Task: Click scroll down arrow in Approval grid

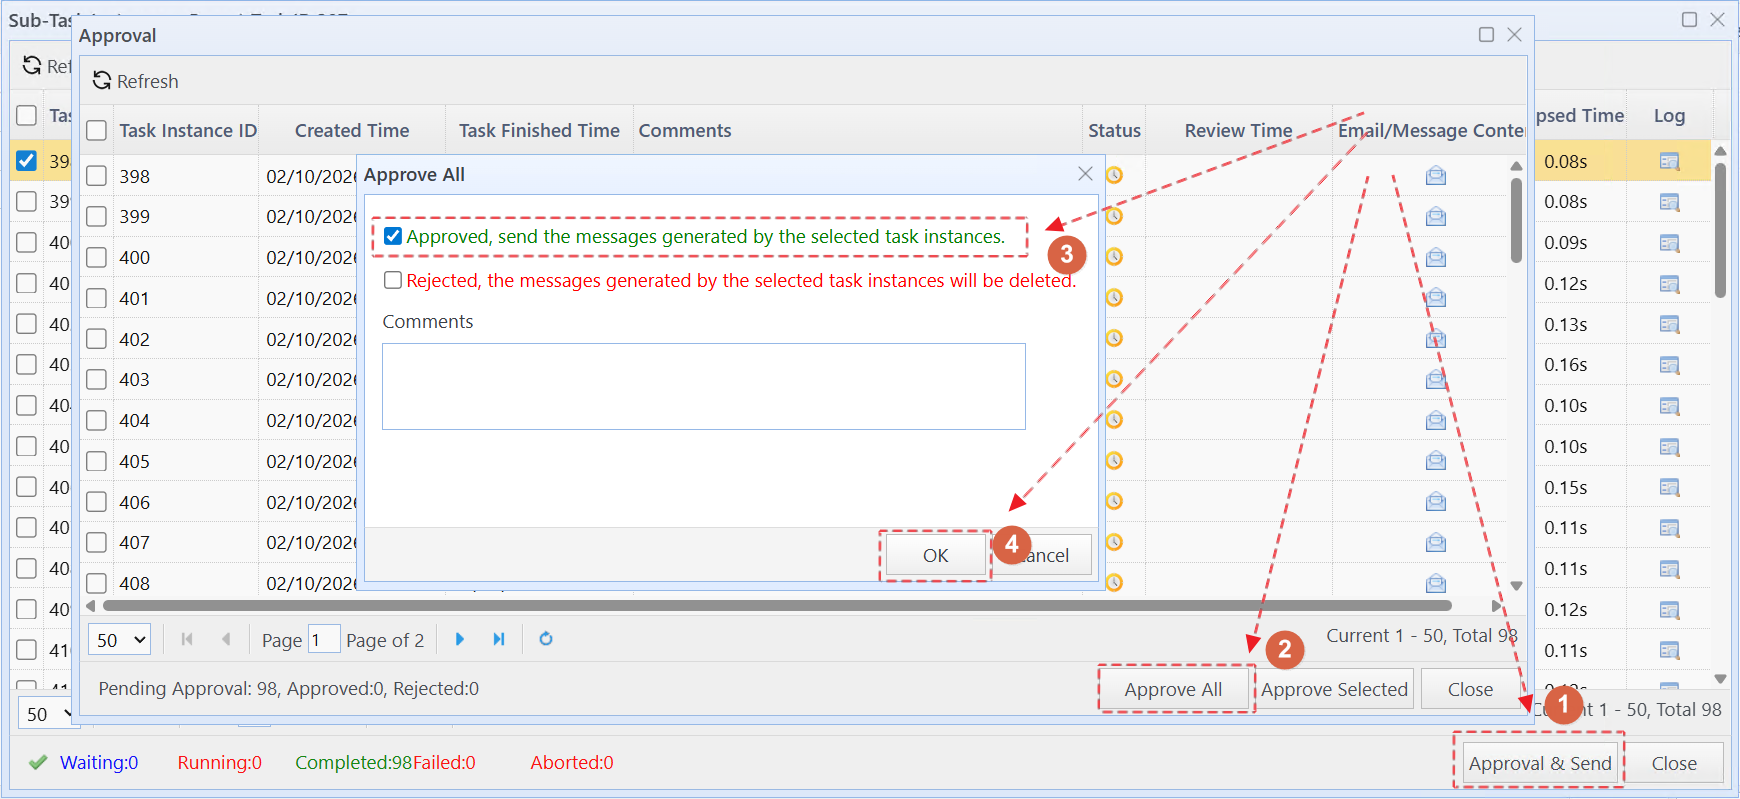Action: coord(1516,586)
